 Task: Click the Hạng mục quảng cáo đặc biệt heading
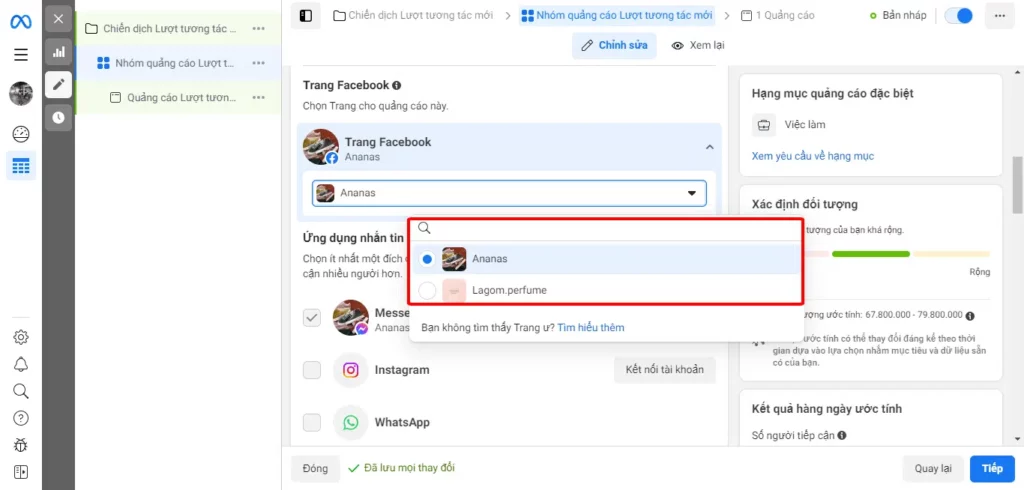tap(833, 93)
